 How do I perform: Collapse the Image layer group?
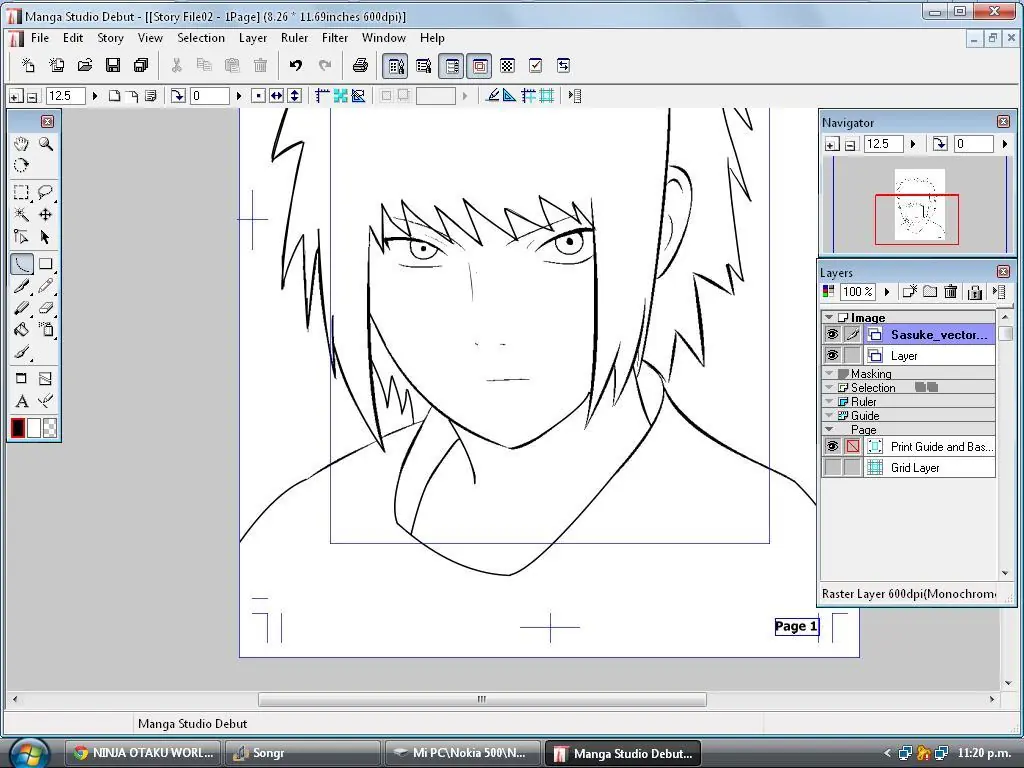[x=829, y=317]
